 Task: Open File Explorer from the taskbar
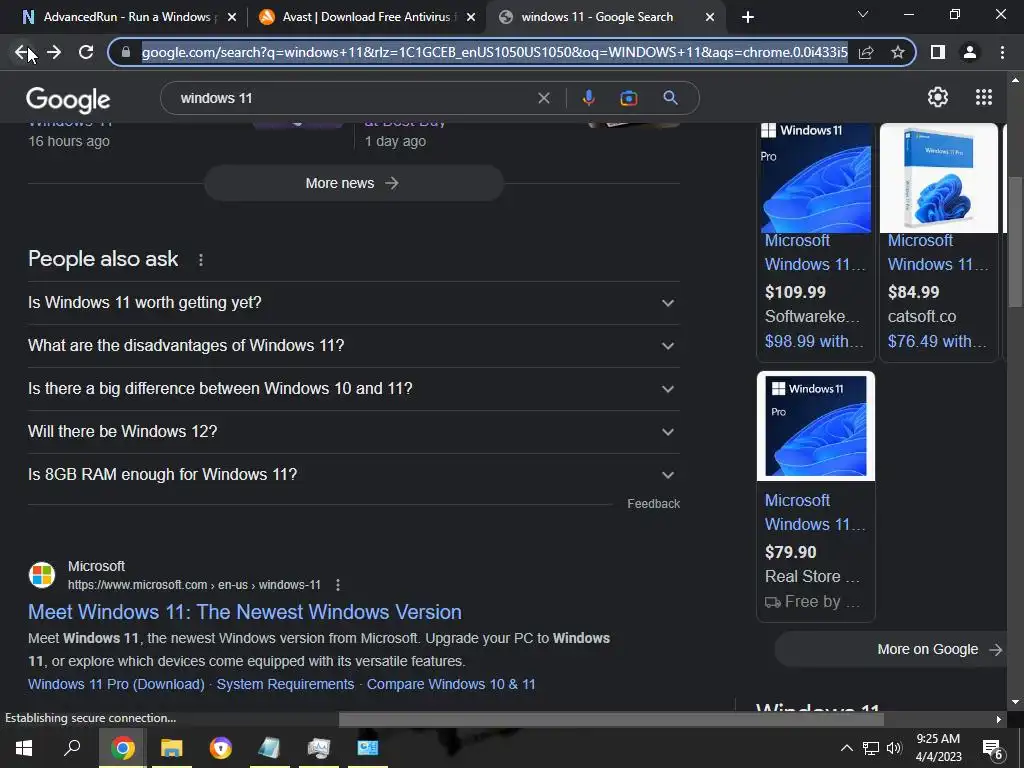click(x=172, y=748)
